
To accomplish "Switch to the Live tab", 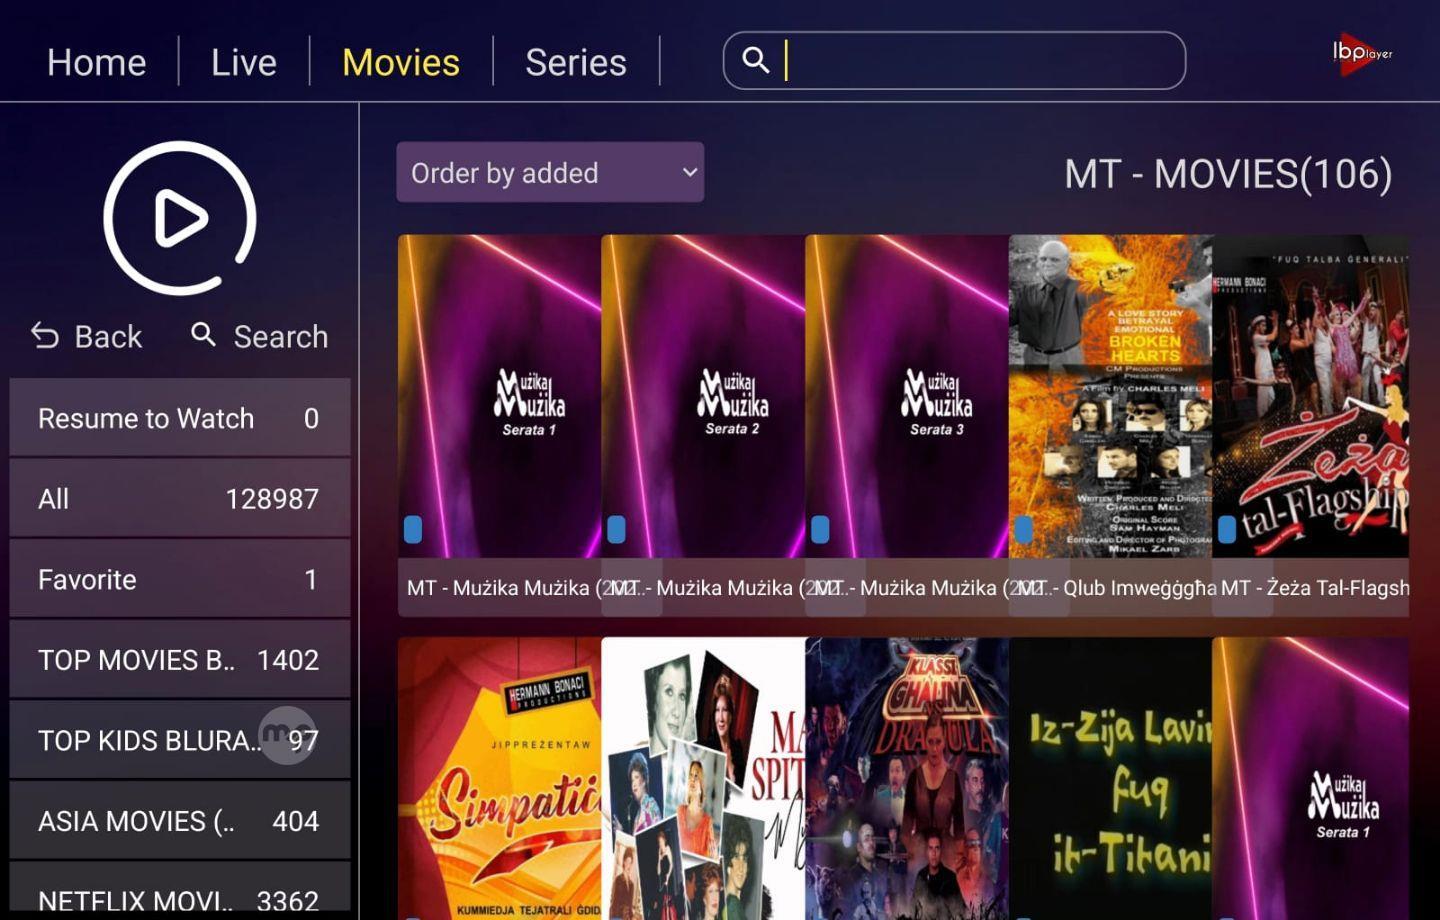I will click(244, 62).
